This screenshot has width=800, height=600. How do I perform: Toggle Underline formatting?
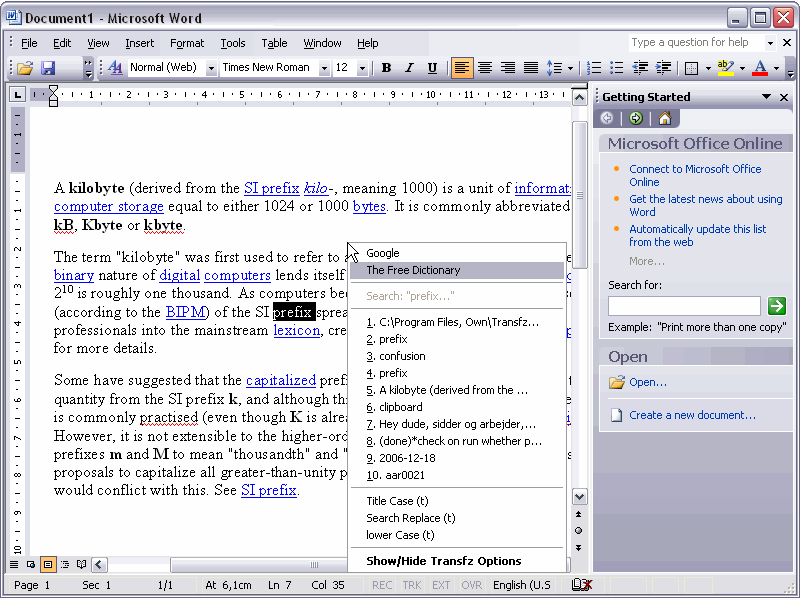pyautogui.click(x=432, y=68)
